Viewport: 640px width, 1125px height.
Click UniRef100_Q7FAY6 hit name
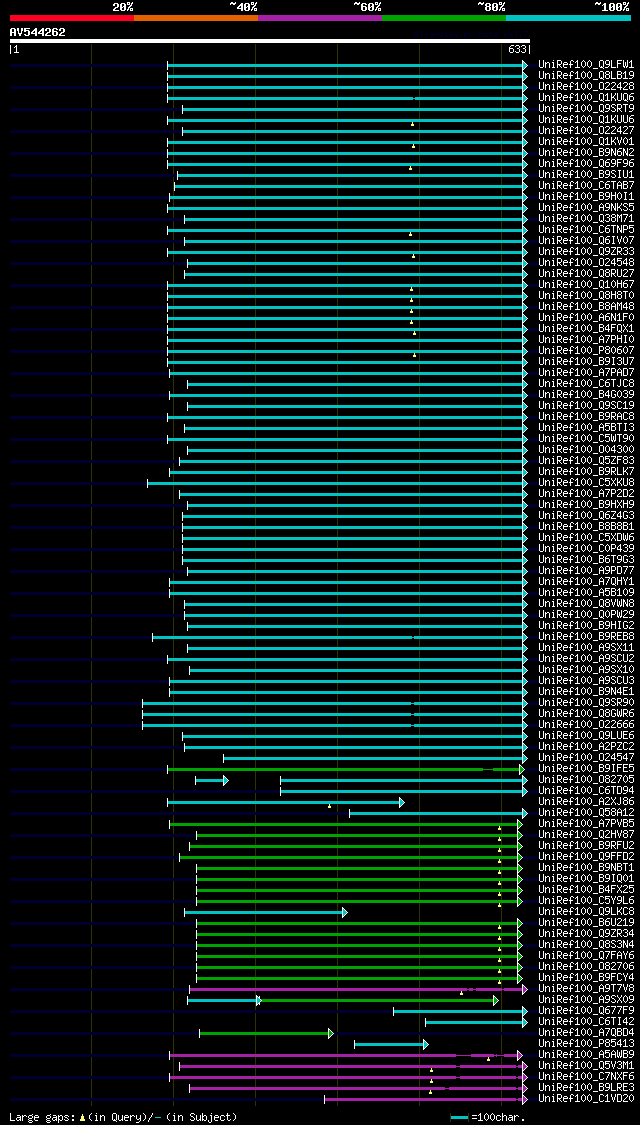586,956
